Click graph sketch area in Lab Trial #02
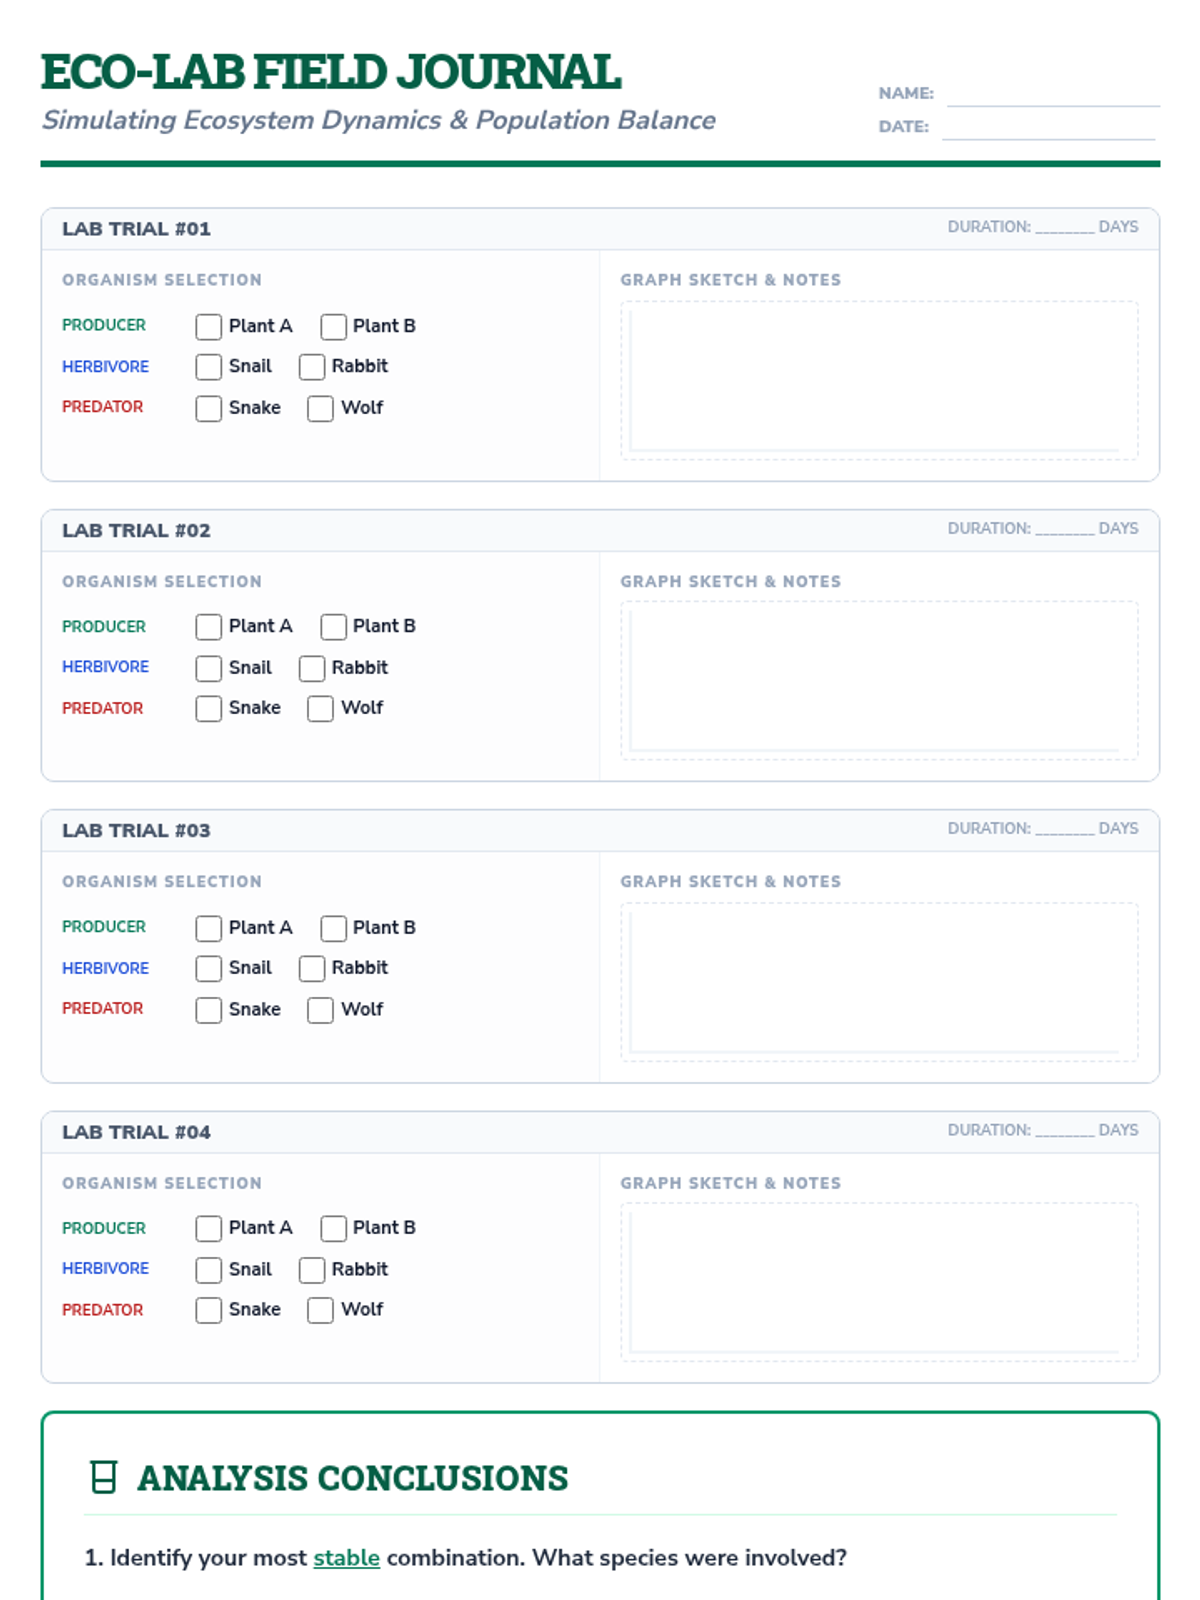The image size is (1200, 1600). 879,680
